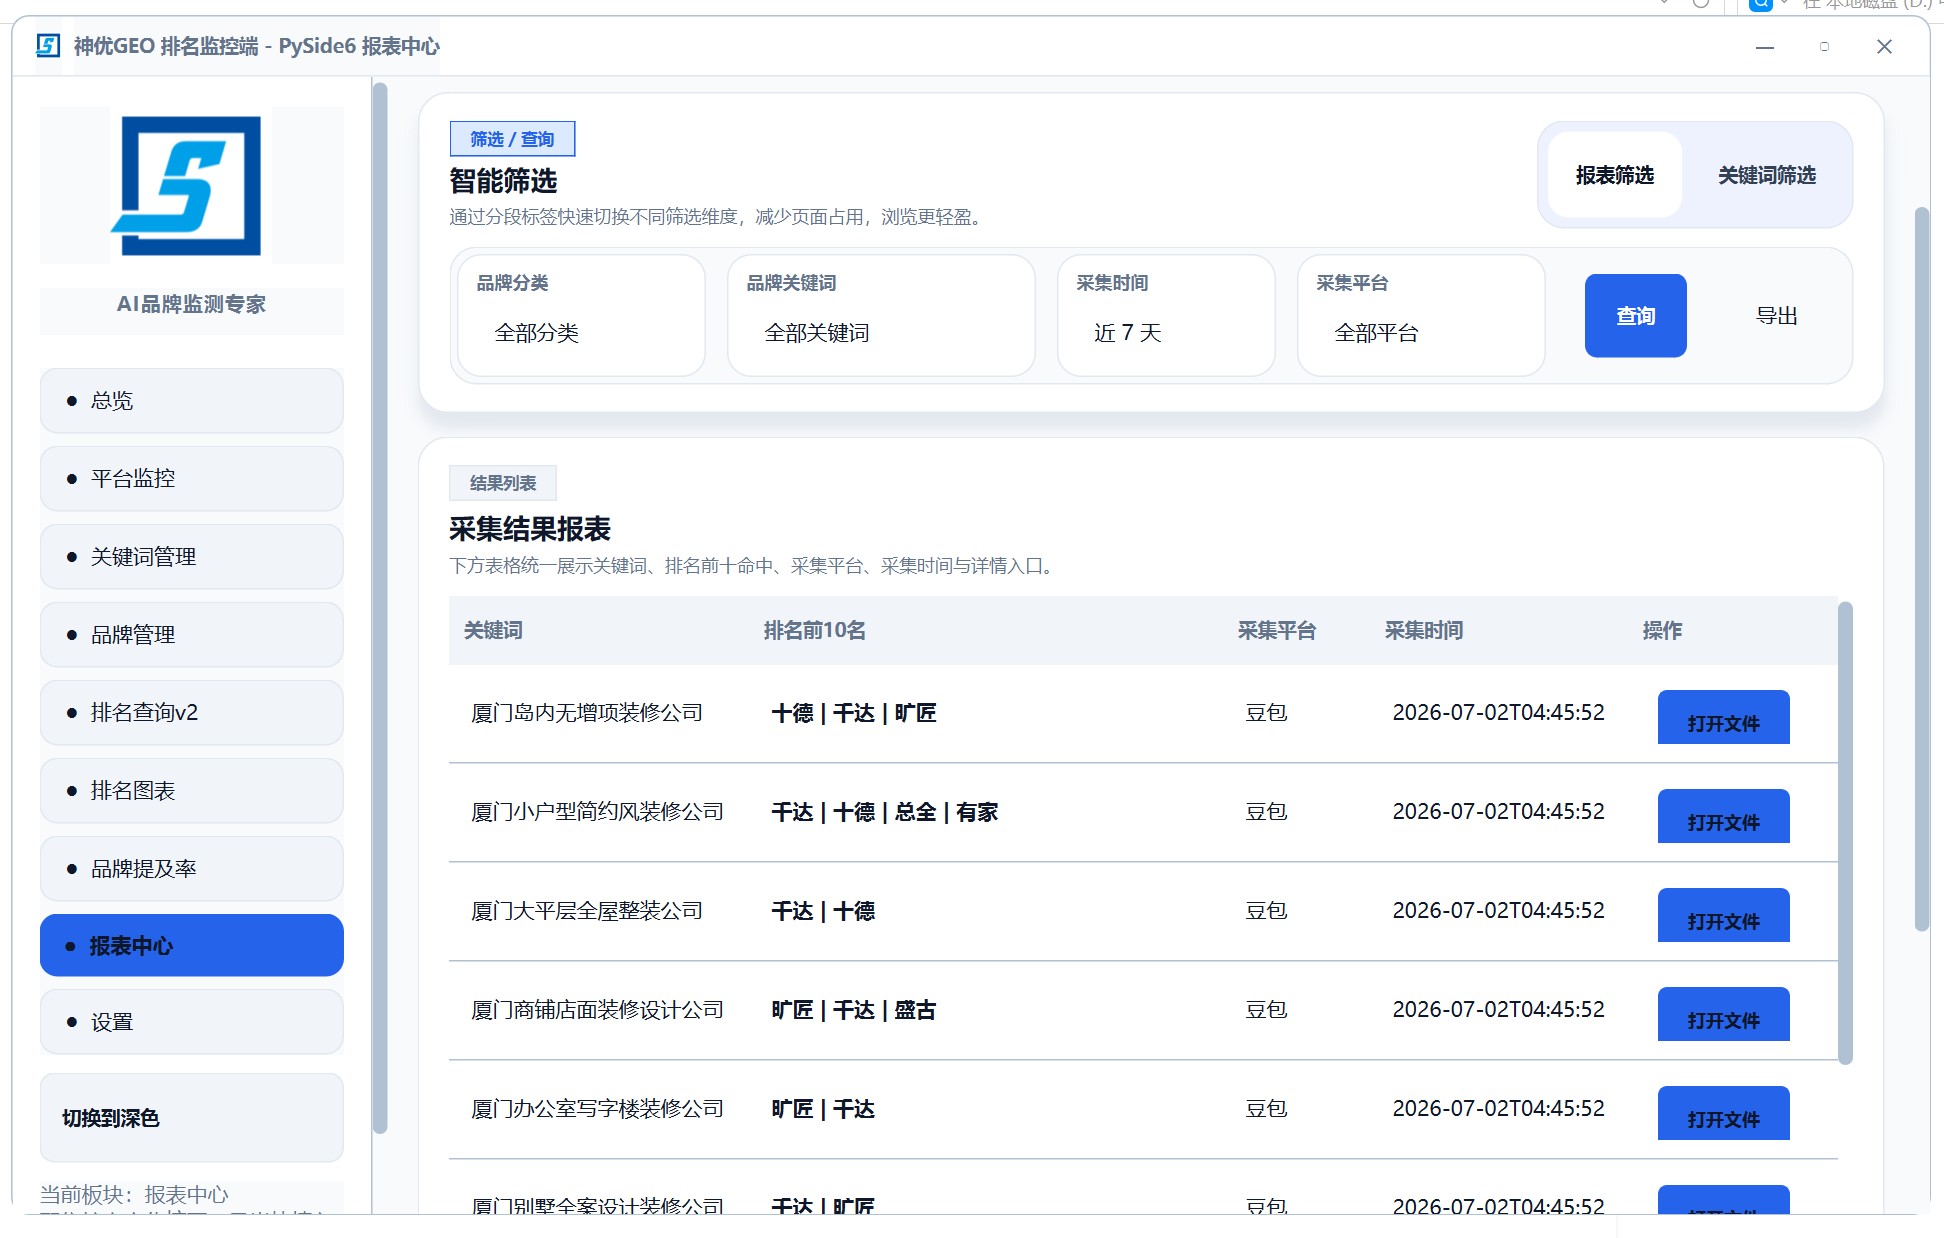Screen dimensions: 1944x1238
Task: Click the AI品牌监测专家 label
Action: click(191, 304)
